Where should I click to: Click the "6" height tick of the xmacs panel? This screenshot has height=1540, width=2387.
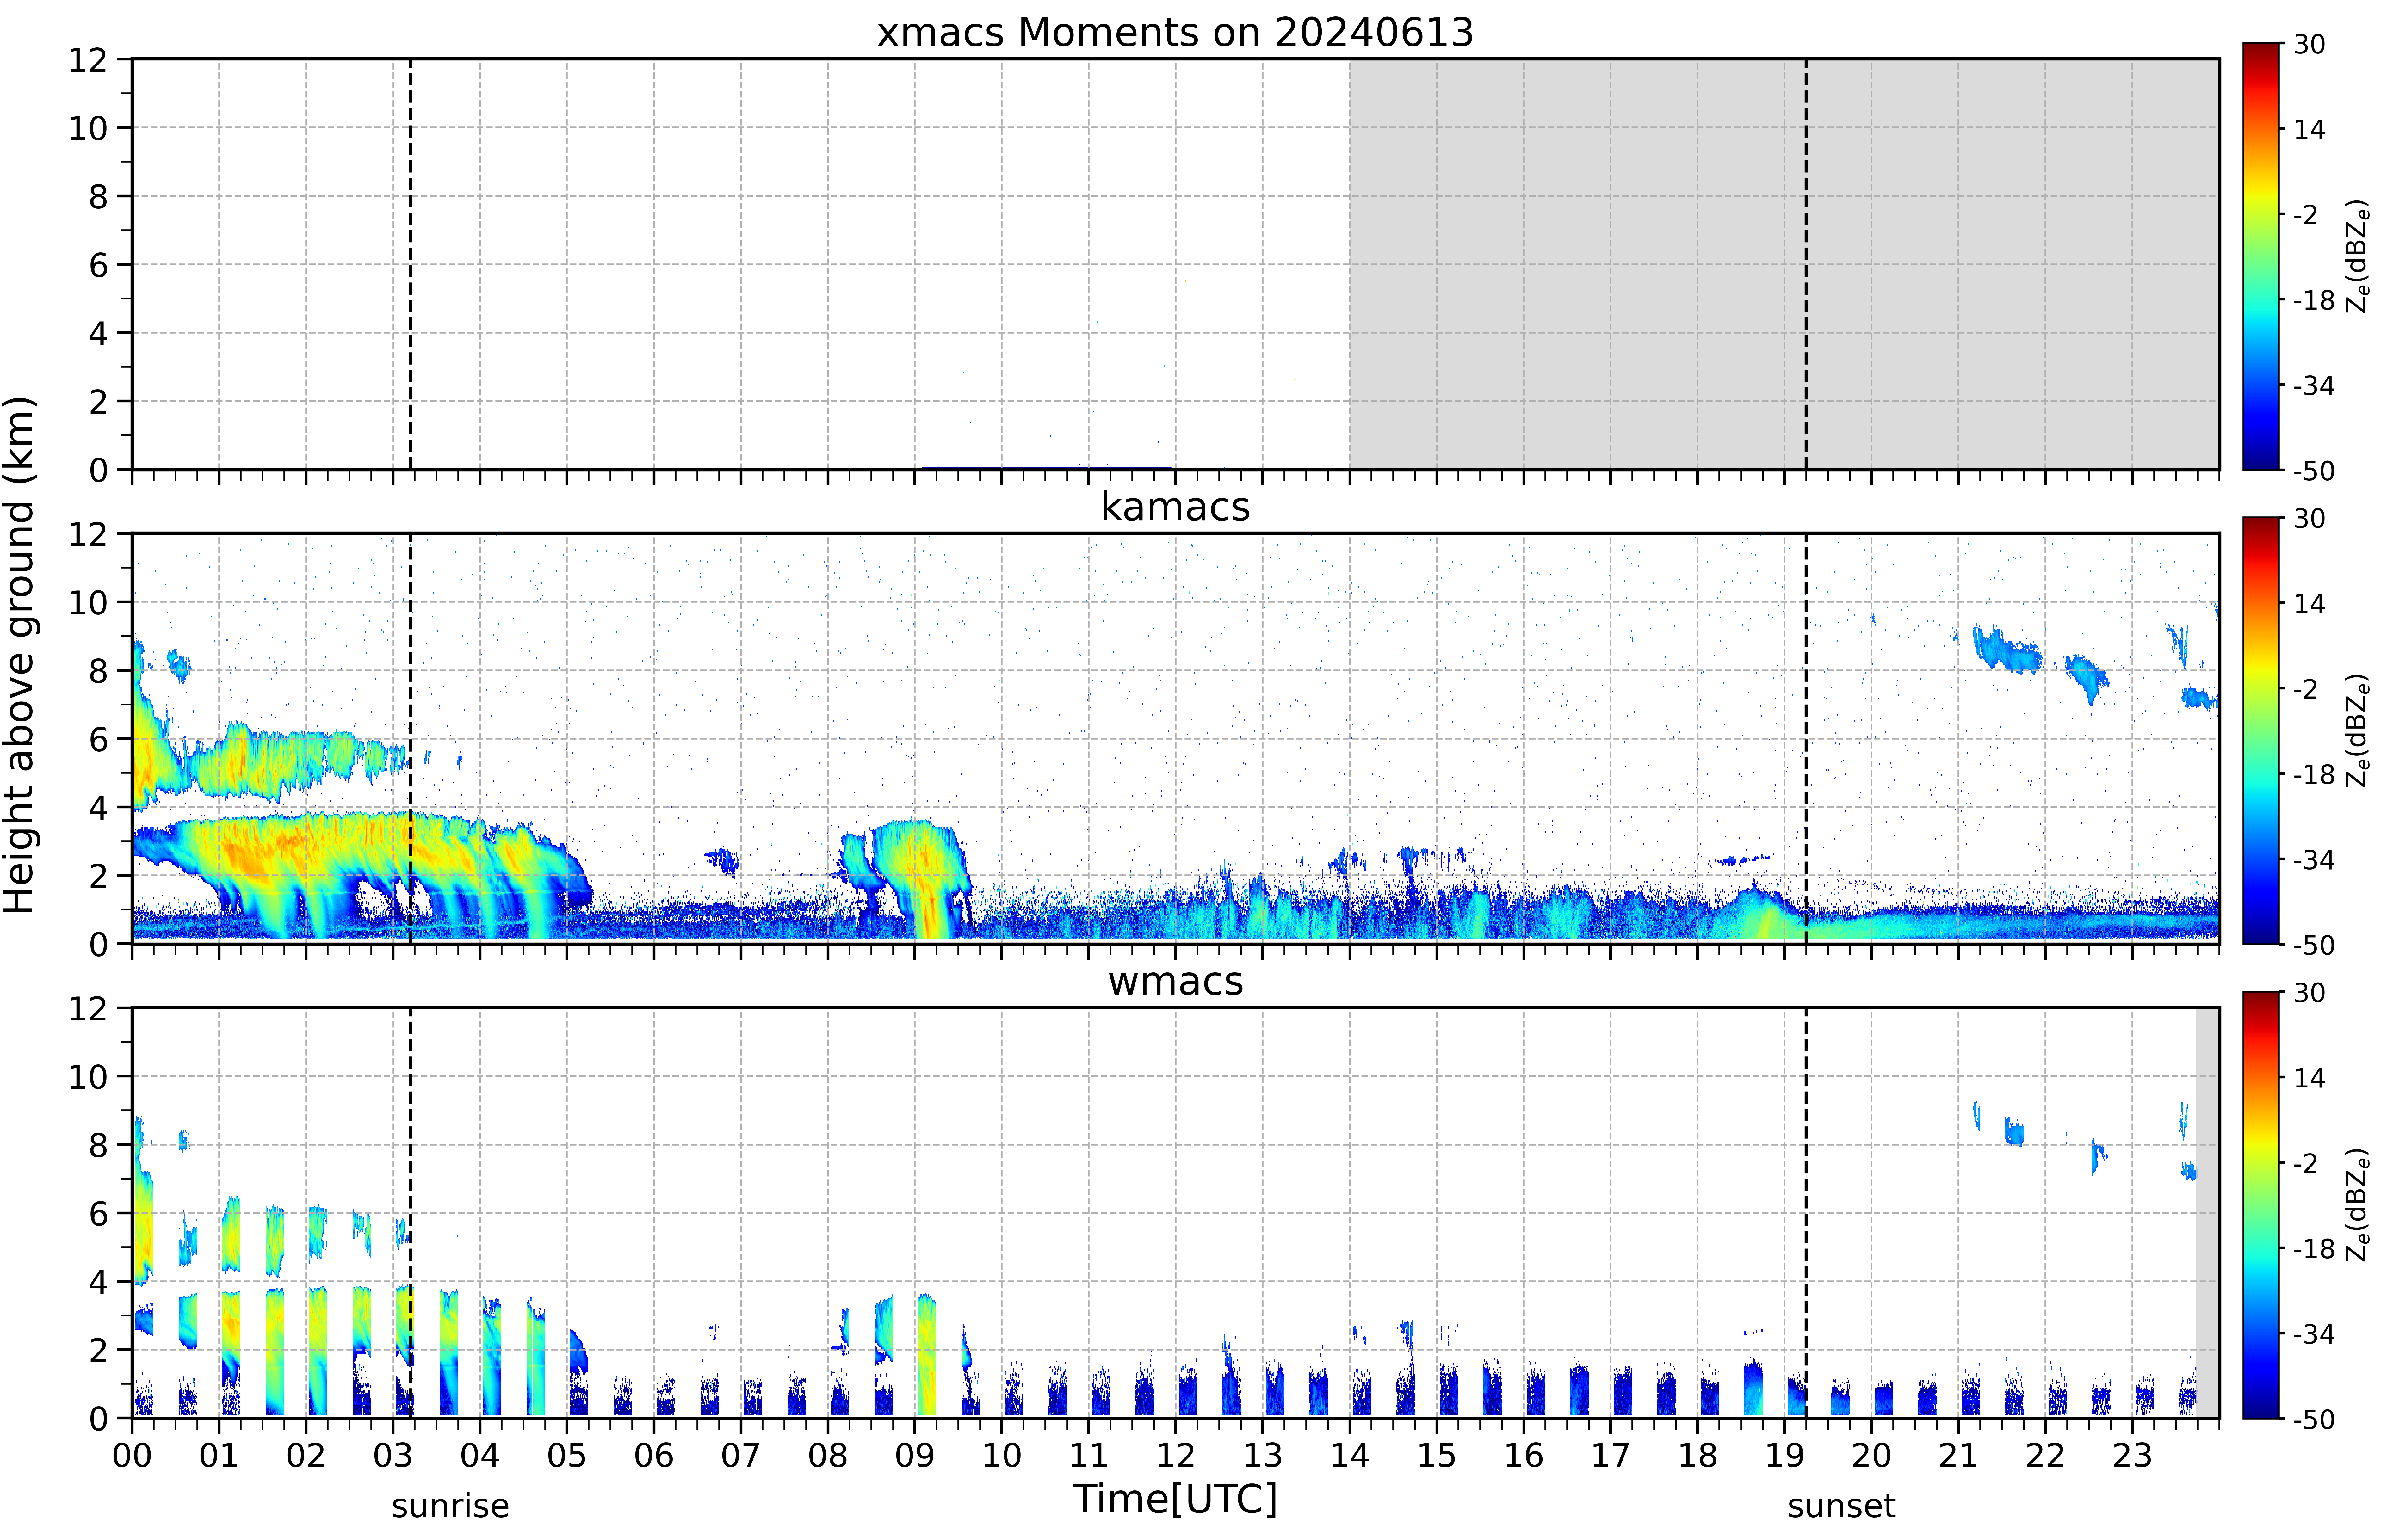click(x=98, y=265)
